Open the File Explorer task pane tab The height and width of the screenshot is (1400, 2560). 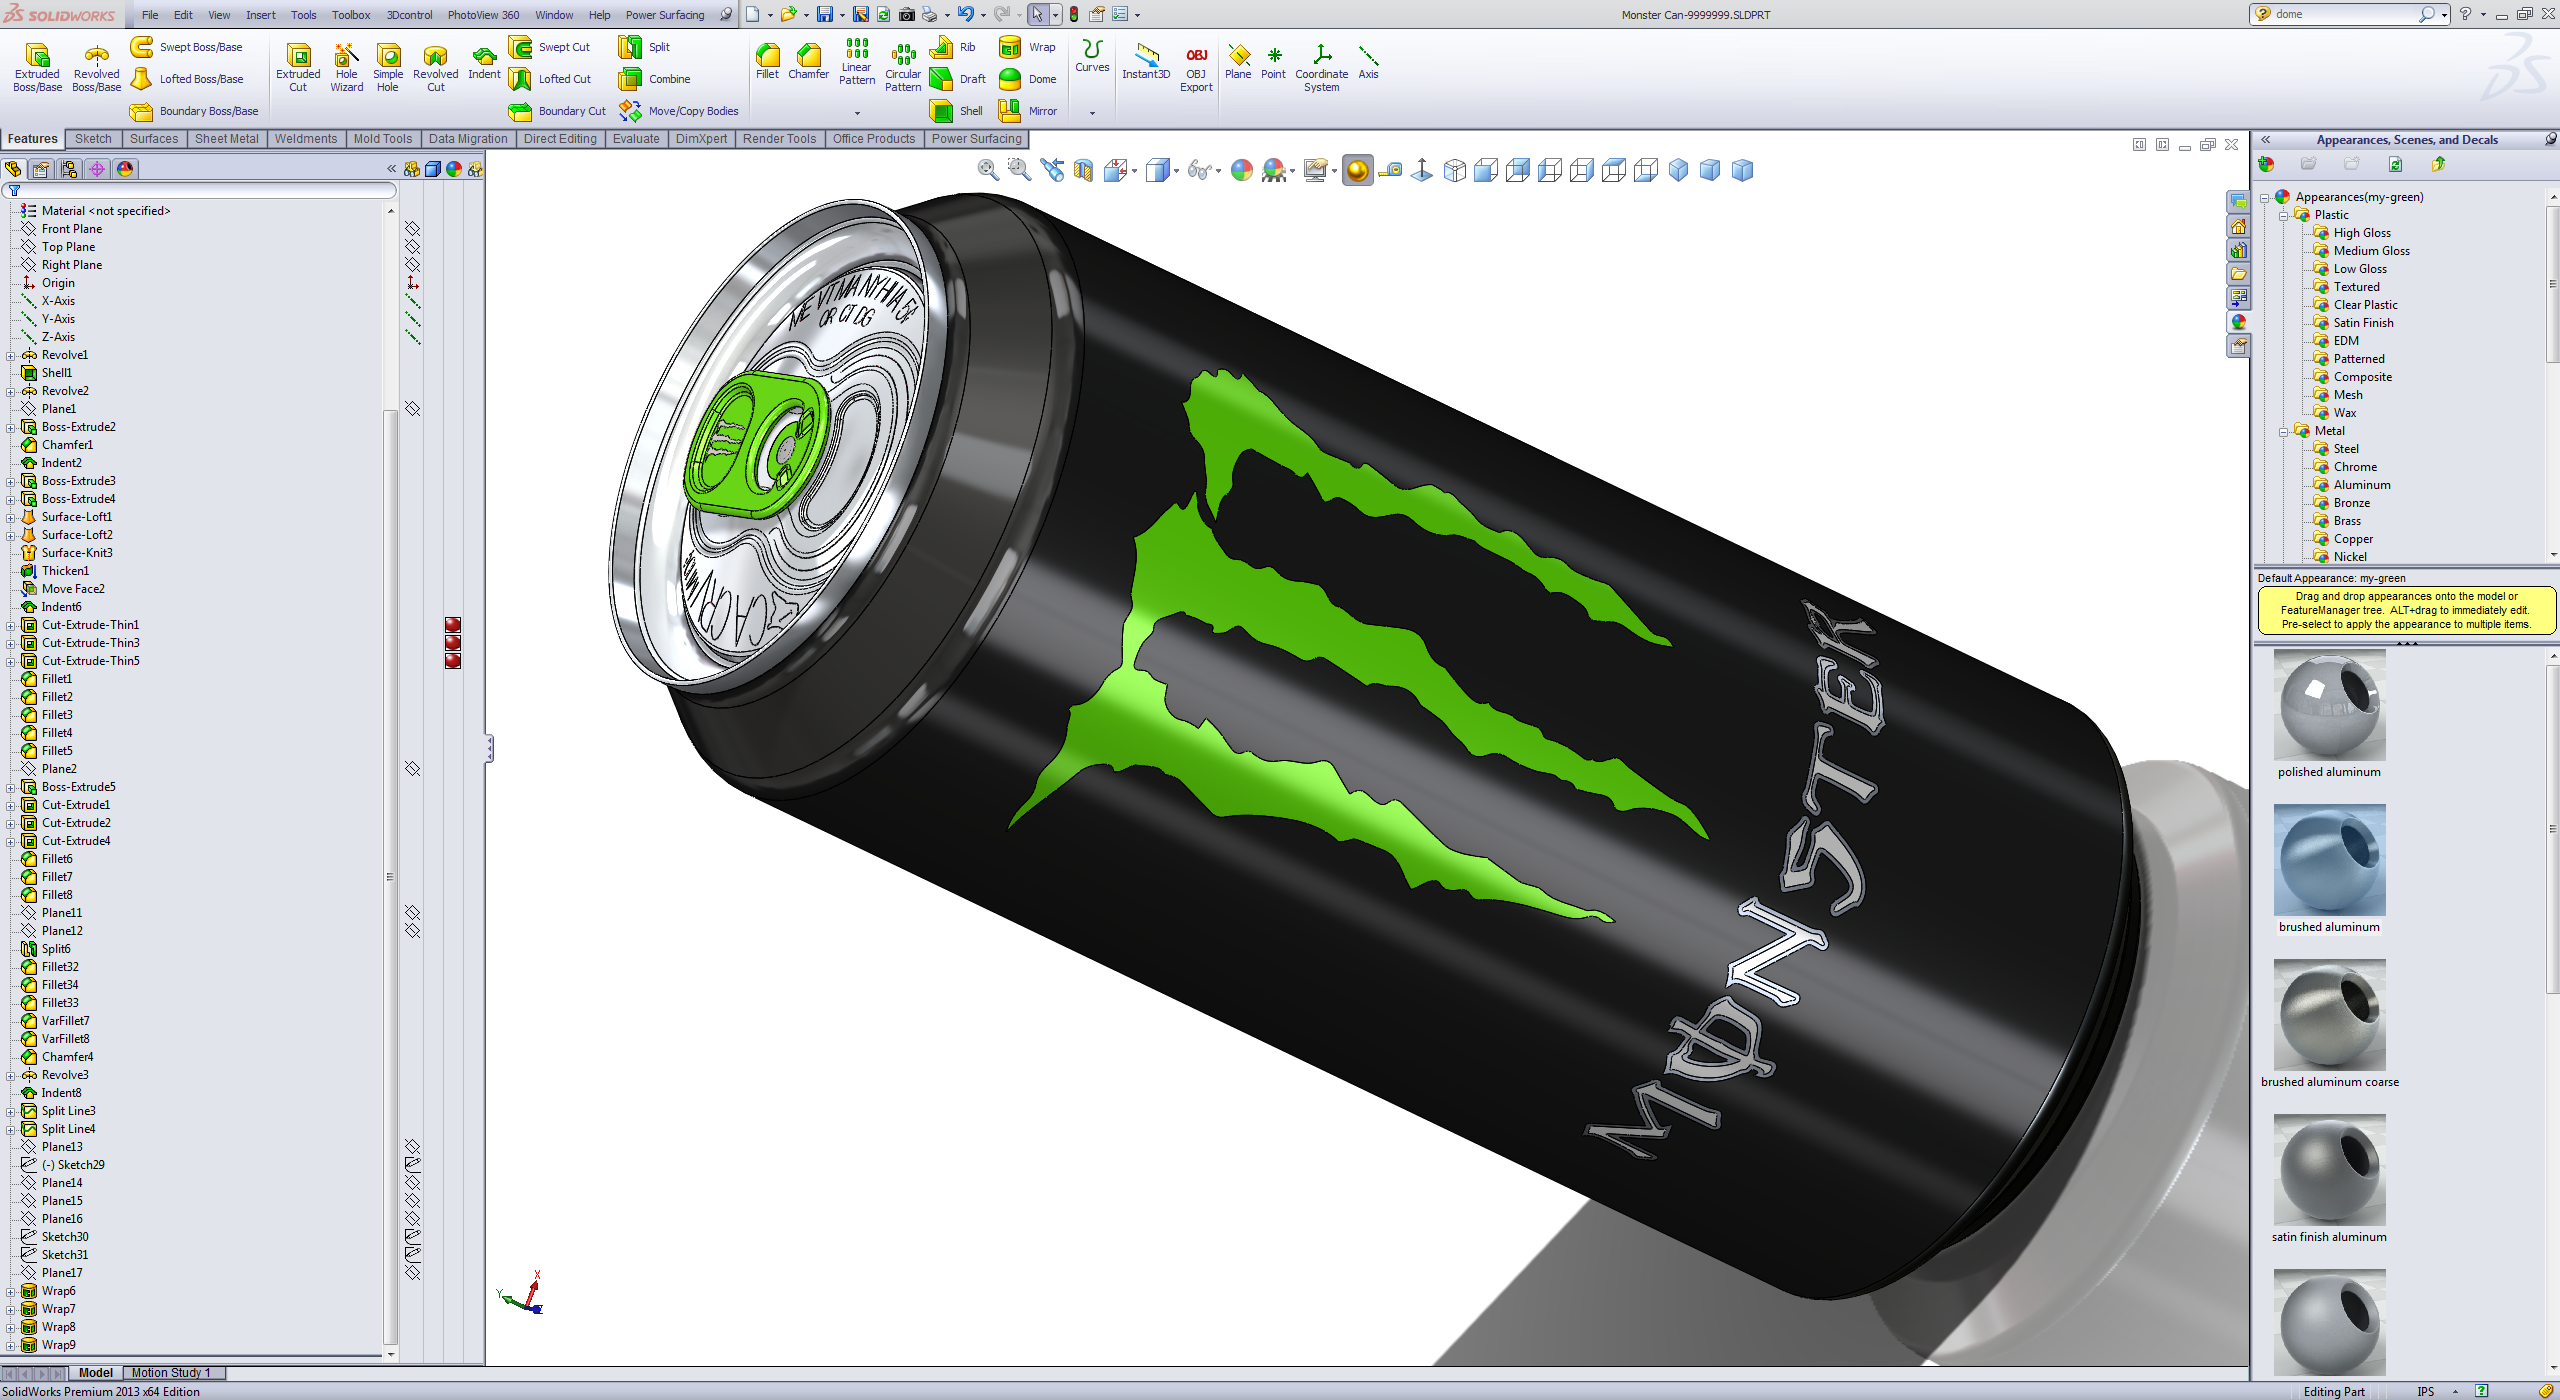pos(2238,274)
